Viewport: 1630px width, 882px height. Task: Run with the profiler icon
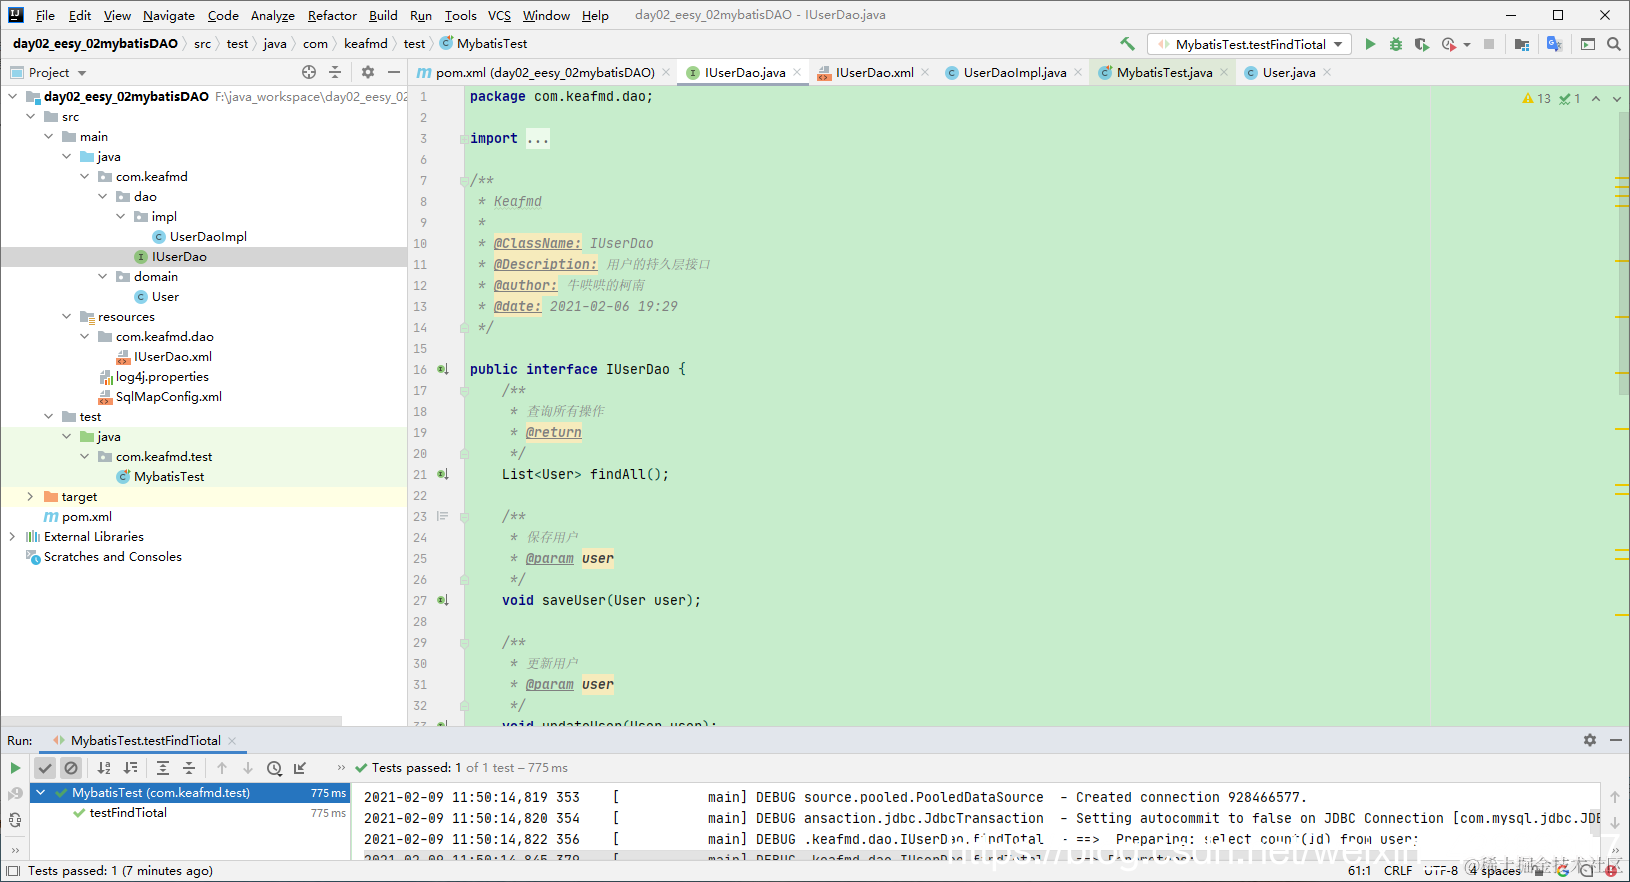(1449, 44)
